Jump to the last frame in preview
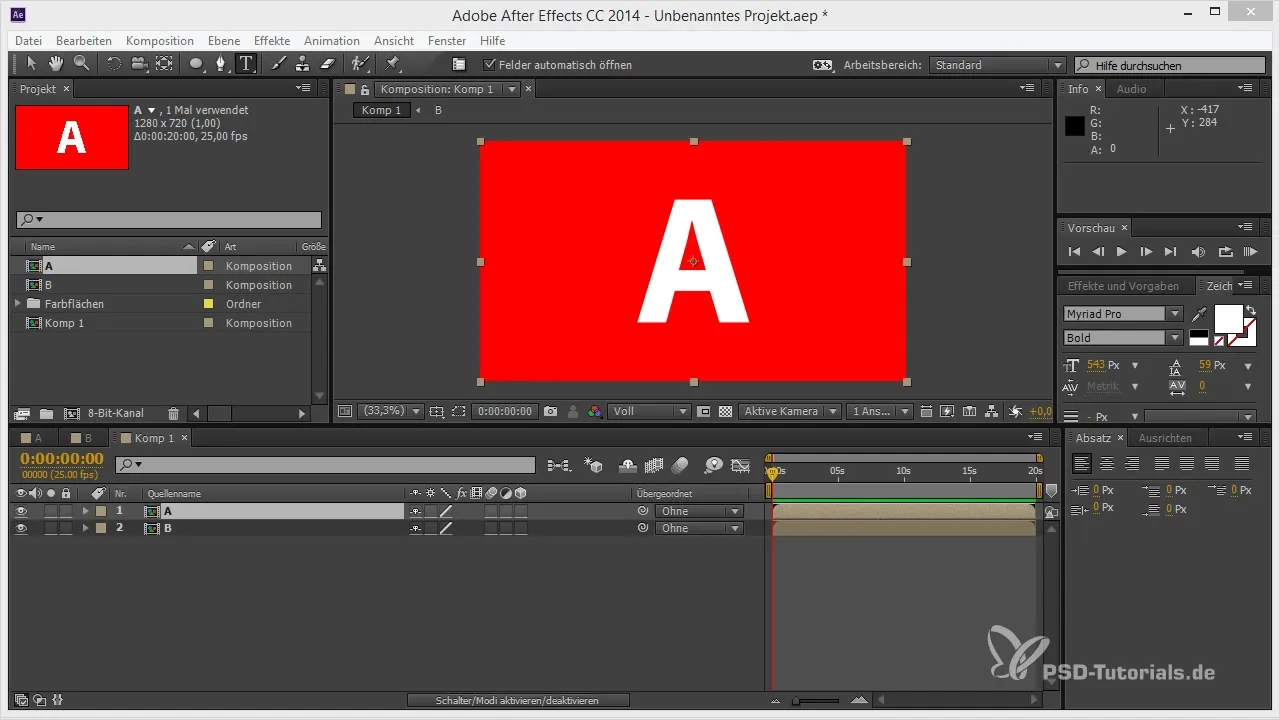1280x720 pixels. coord(1171,252)
